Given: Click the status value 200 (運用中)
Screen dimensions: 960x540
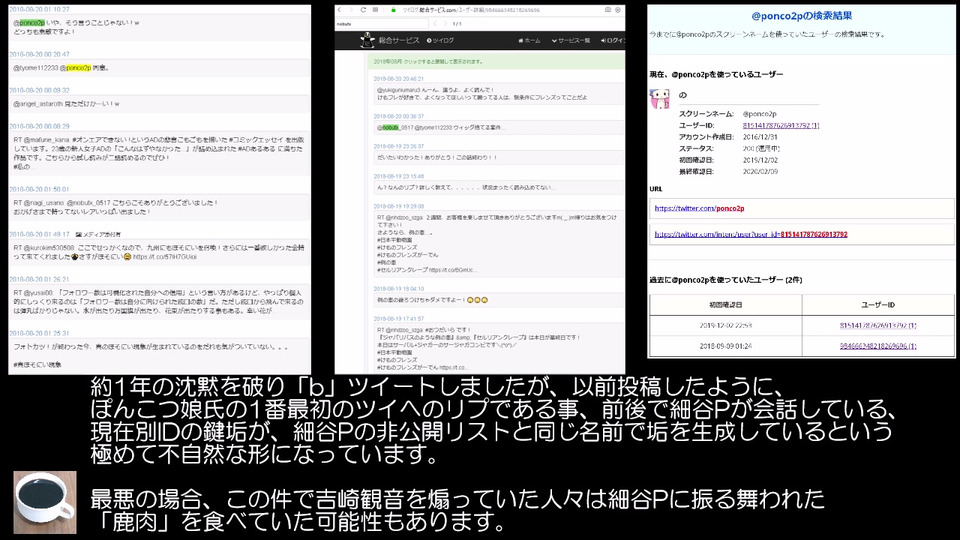Looking at the screenshot, I should [761, 148].
